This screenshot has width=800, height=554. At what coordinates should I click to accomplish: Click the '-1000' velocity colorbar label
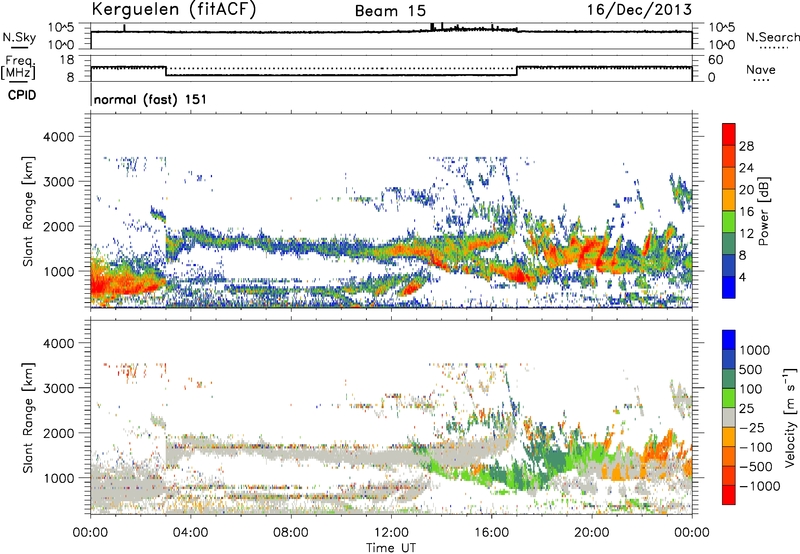click(x=759, y=486)
